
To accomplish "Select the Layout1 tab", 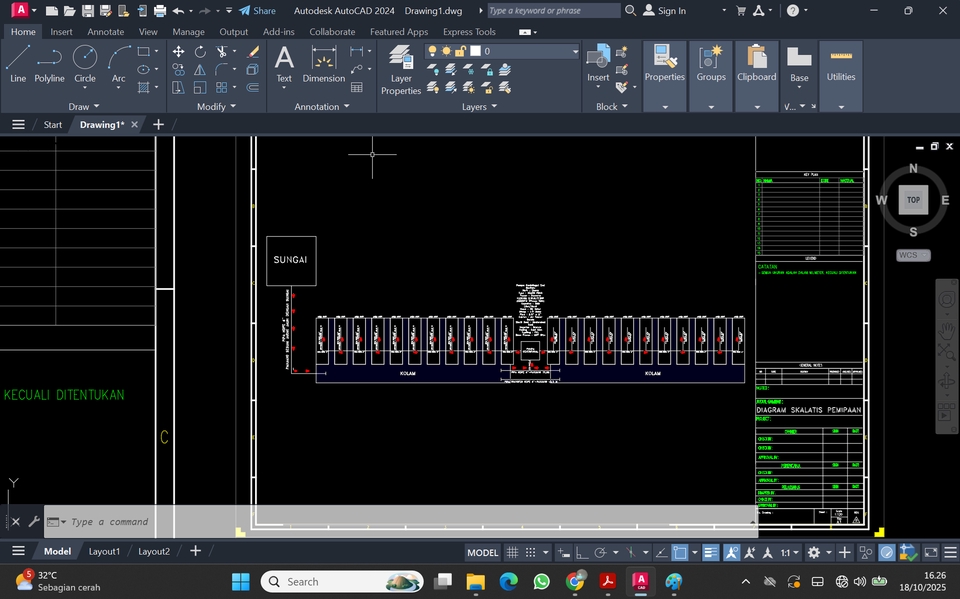I will click(104, 551).
